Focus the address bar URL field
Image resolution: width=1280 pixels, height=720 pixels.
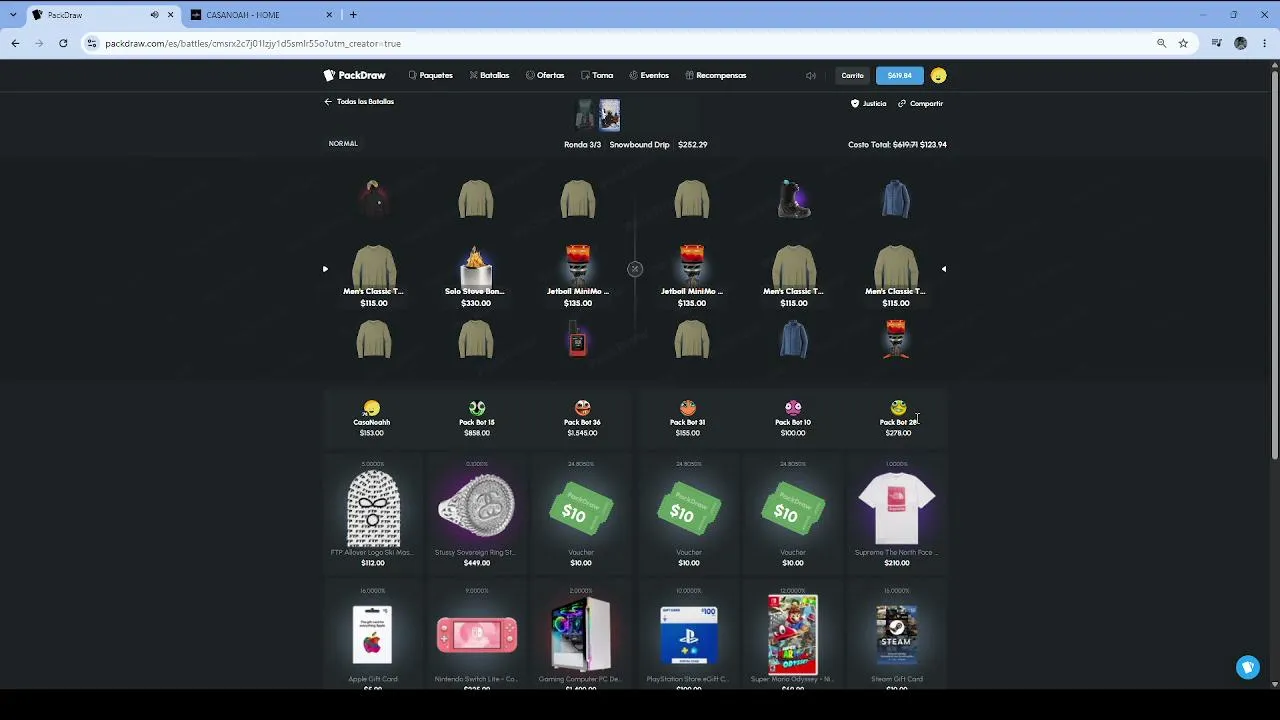(x=627, y=43)
